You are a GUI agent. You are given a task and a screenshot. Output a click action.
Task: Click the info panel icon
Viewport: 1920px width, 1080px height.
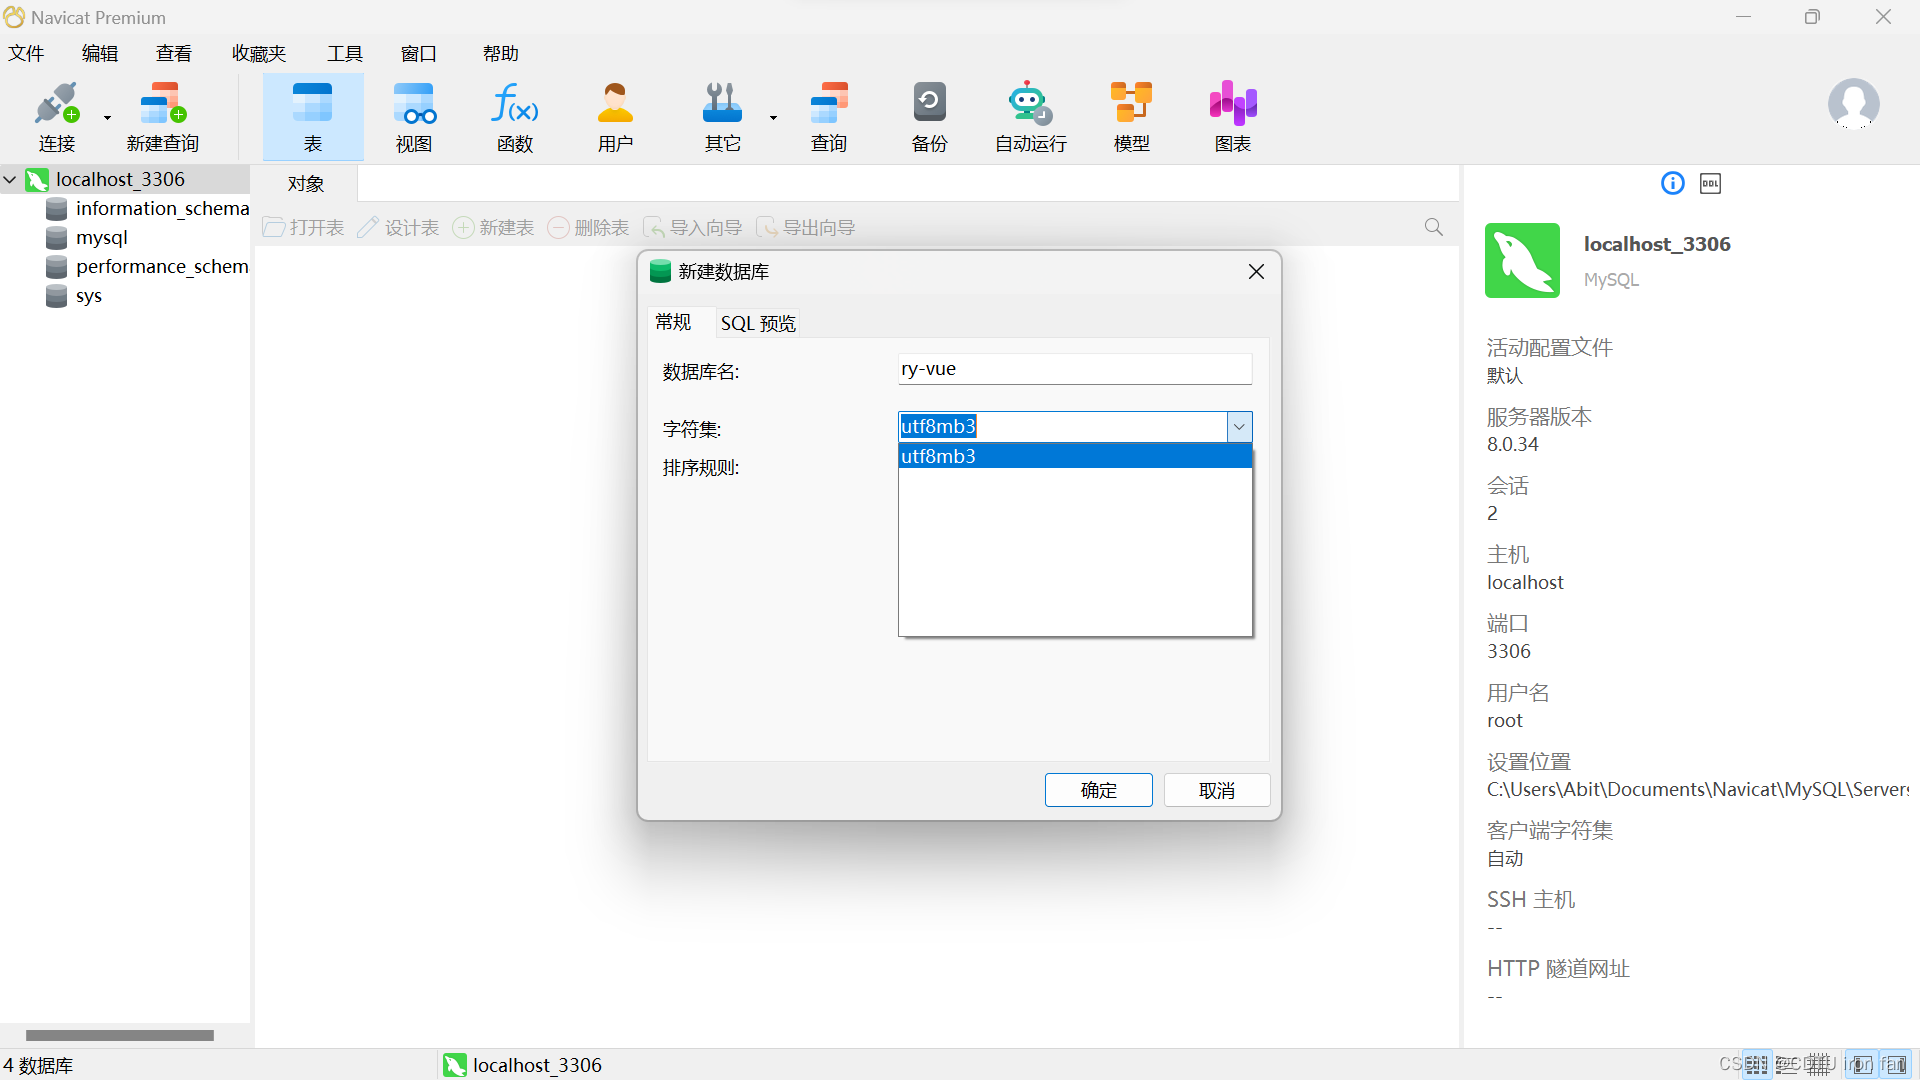(x=1672, y=184)
